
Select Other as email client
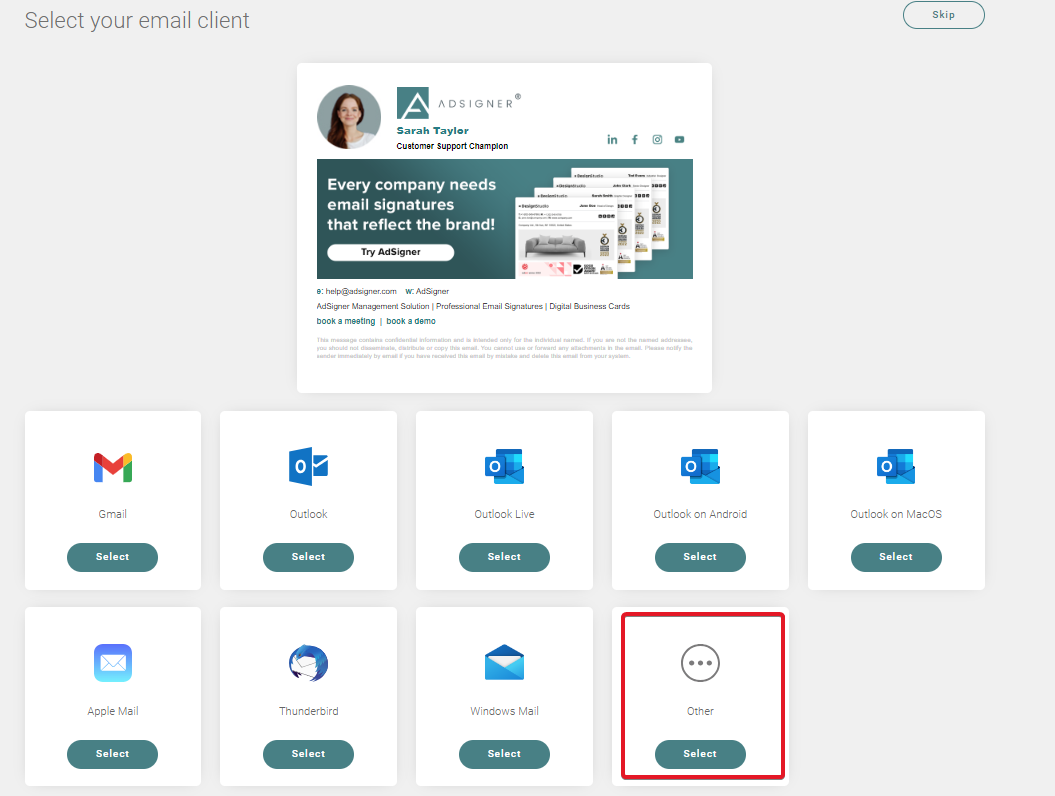(700, 754)
